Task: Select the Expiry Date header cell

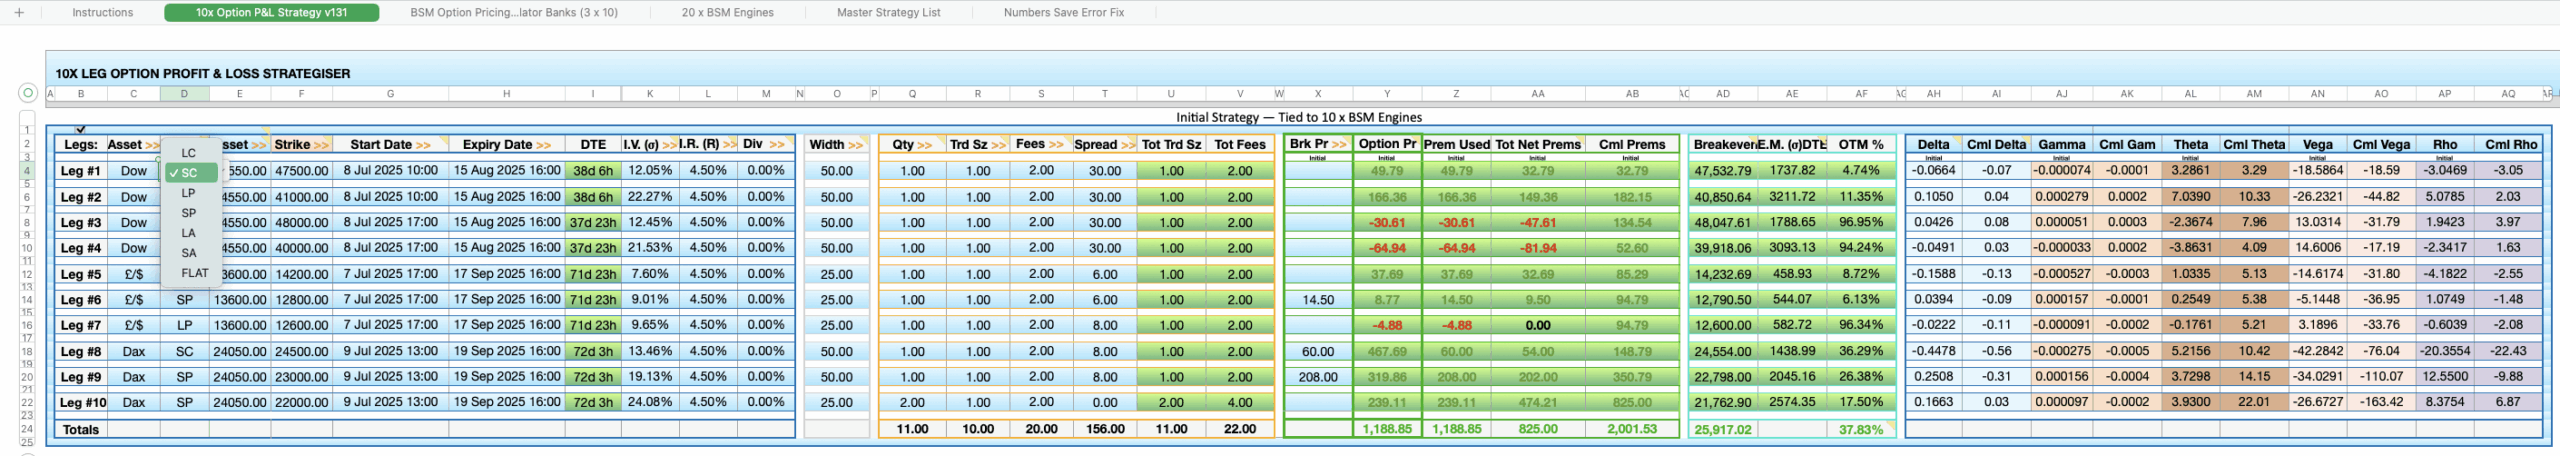Action: click(x=506, y=144)
